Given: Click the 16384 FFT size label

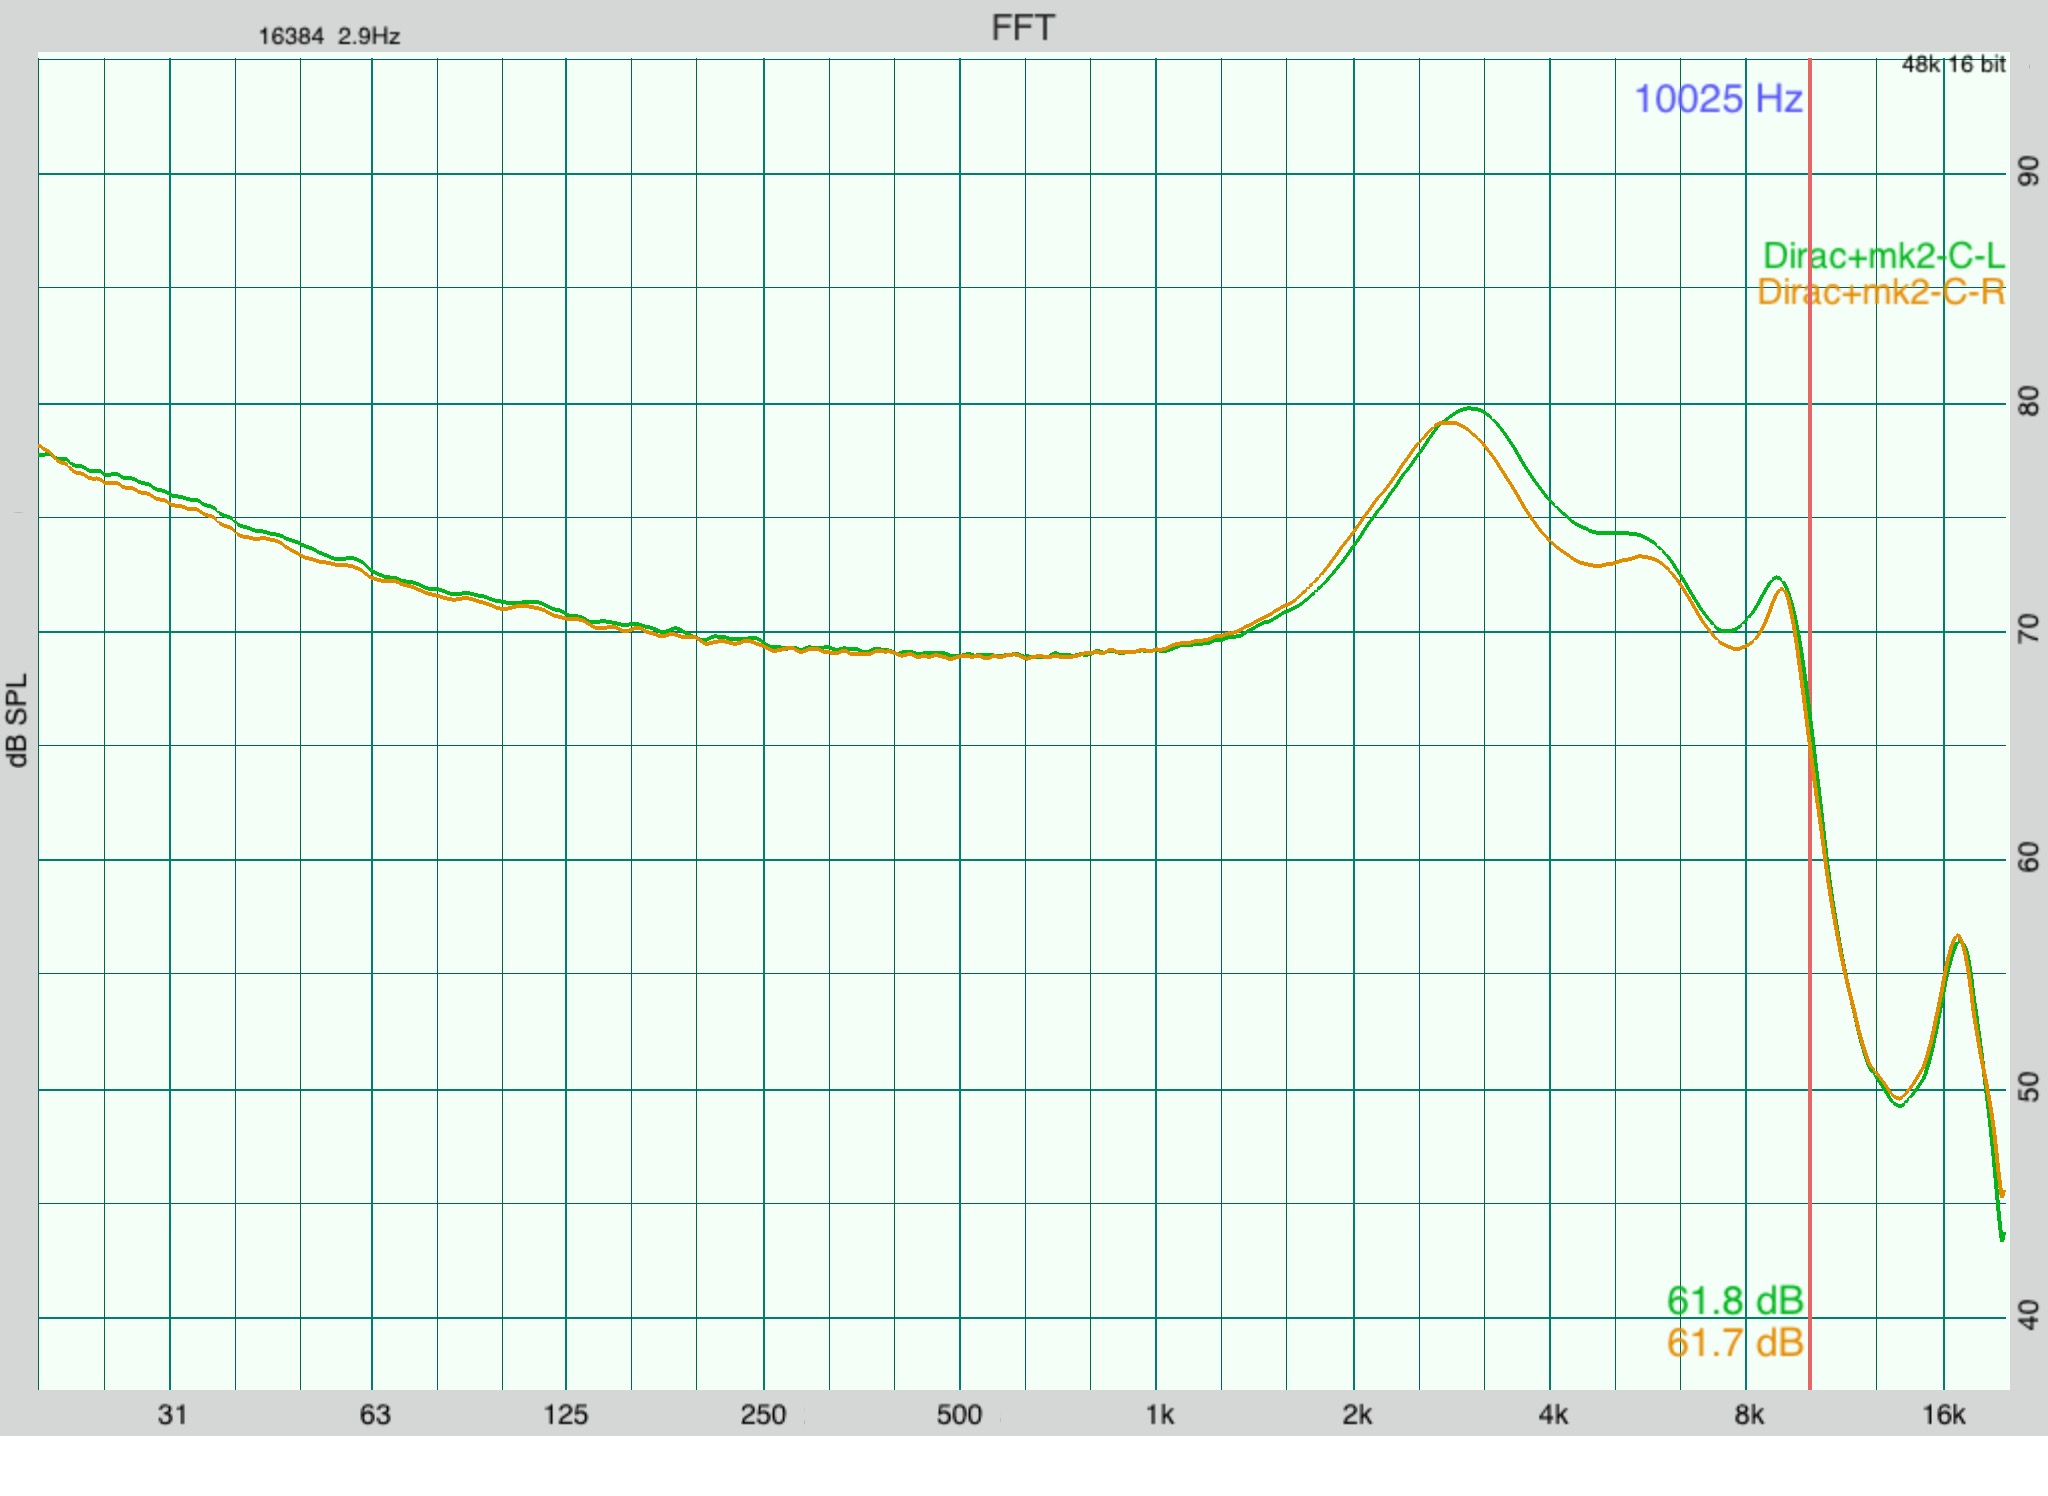Looking at the screenshot, I should point(291,37).
